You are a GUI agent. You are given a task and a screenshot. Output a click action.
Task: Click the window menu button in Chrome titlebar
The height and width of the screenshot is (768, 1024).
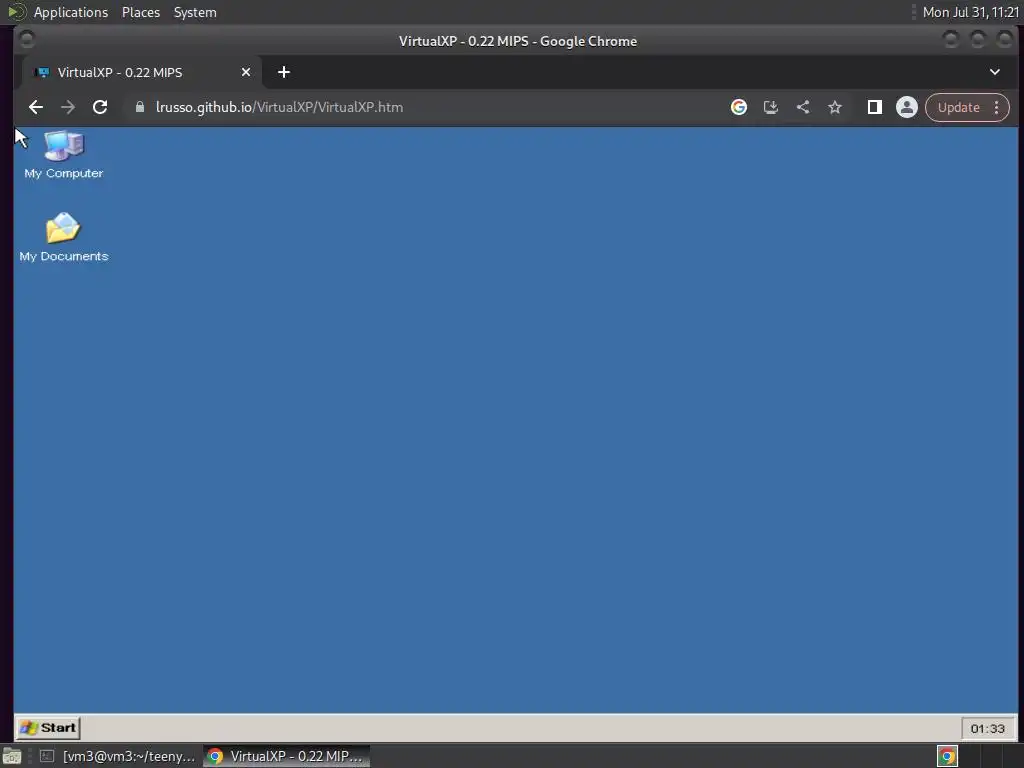click(27, 40)
